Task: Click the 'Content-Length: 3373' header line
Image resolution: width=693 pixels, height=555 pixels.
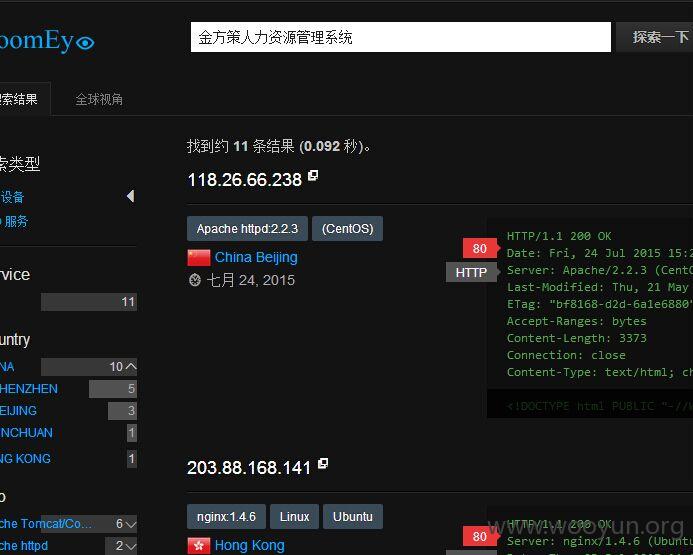Action: pyautogui.click(x=576, y=338)
